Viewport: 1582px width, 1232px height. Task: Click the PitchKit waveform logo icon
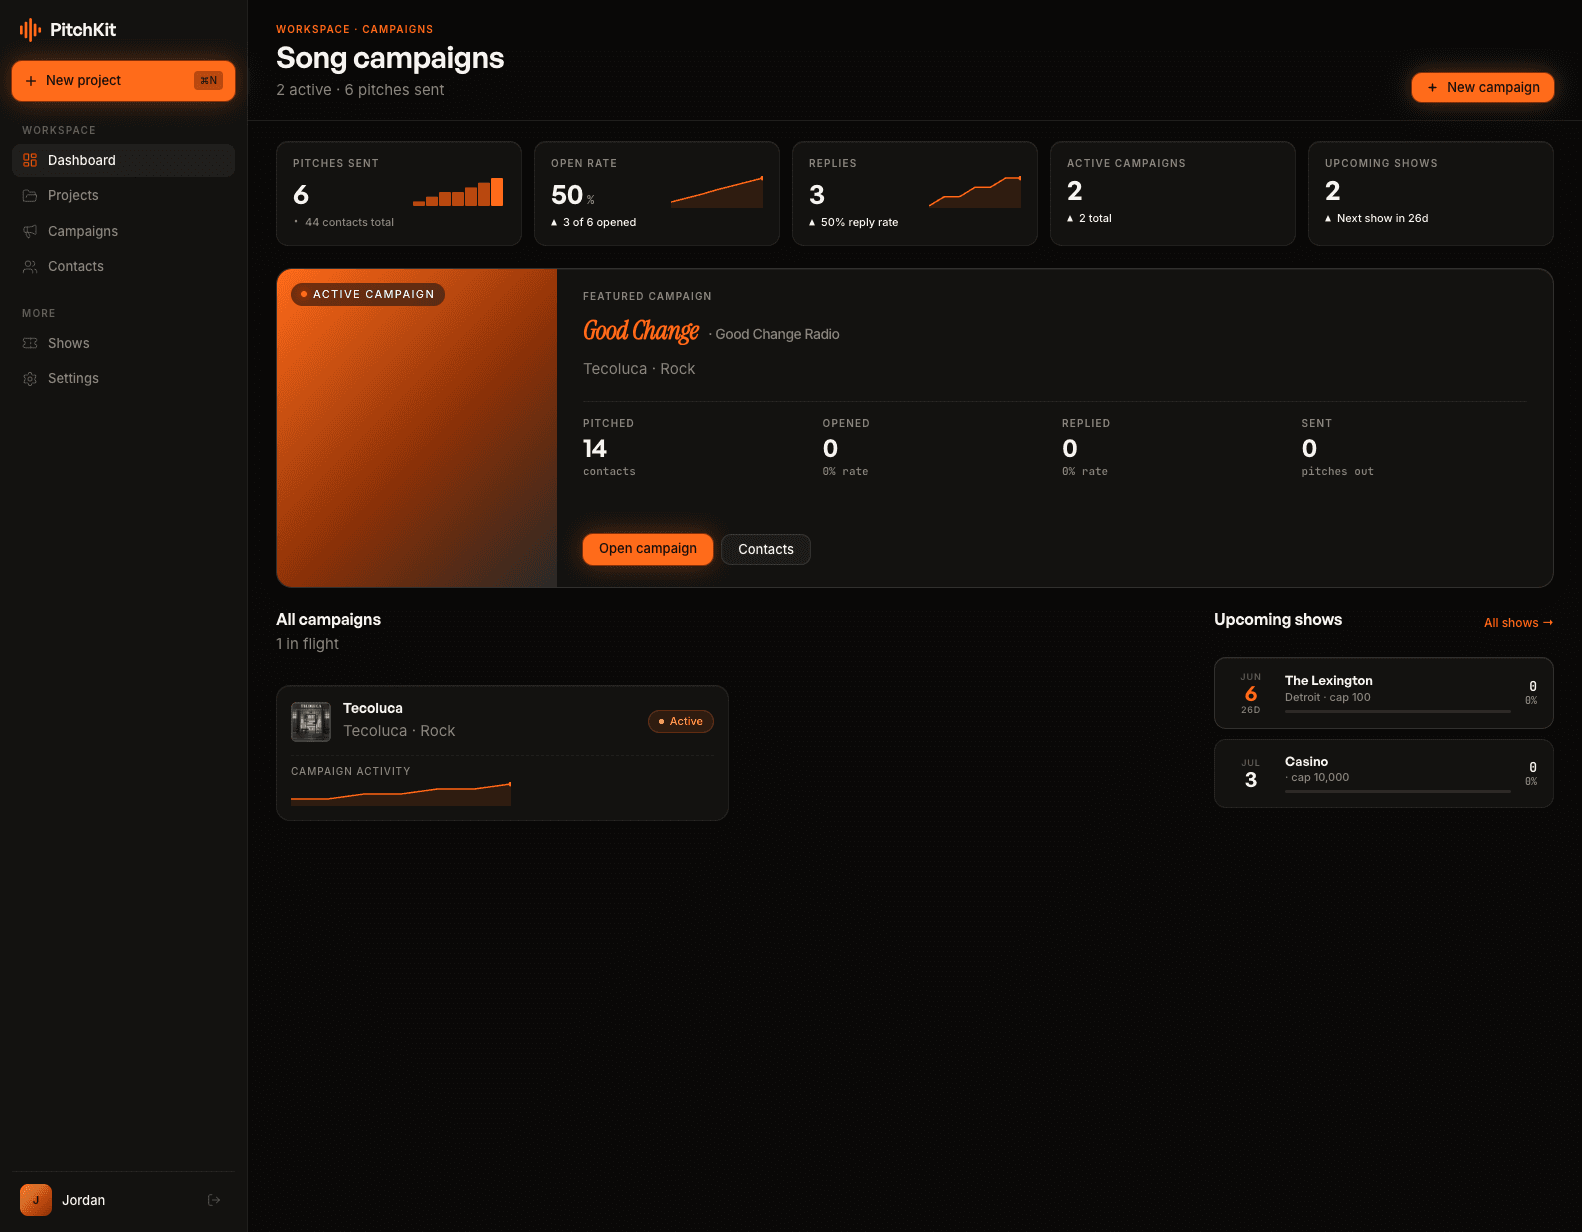click(30, 30)
